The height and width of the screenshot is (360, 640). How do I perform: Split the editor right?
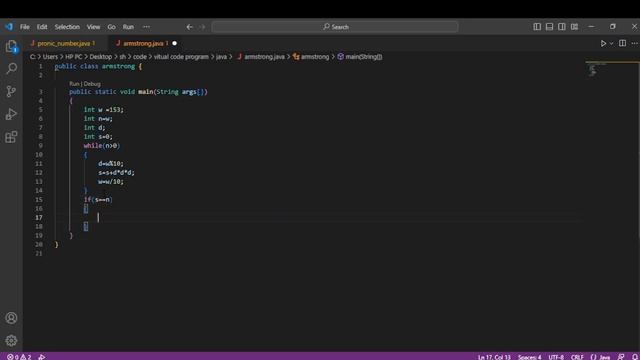tap(622, 43)
